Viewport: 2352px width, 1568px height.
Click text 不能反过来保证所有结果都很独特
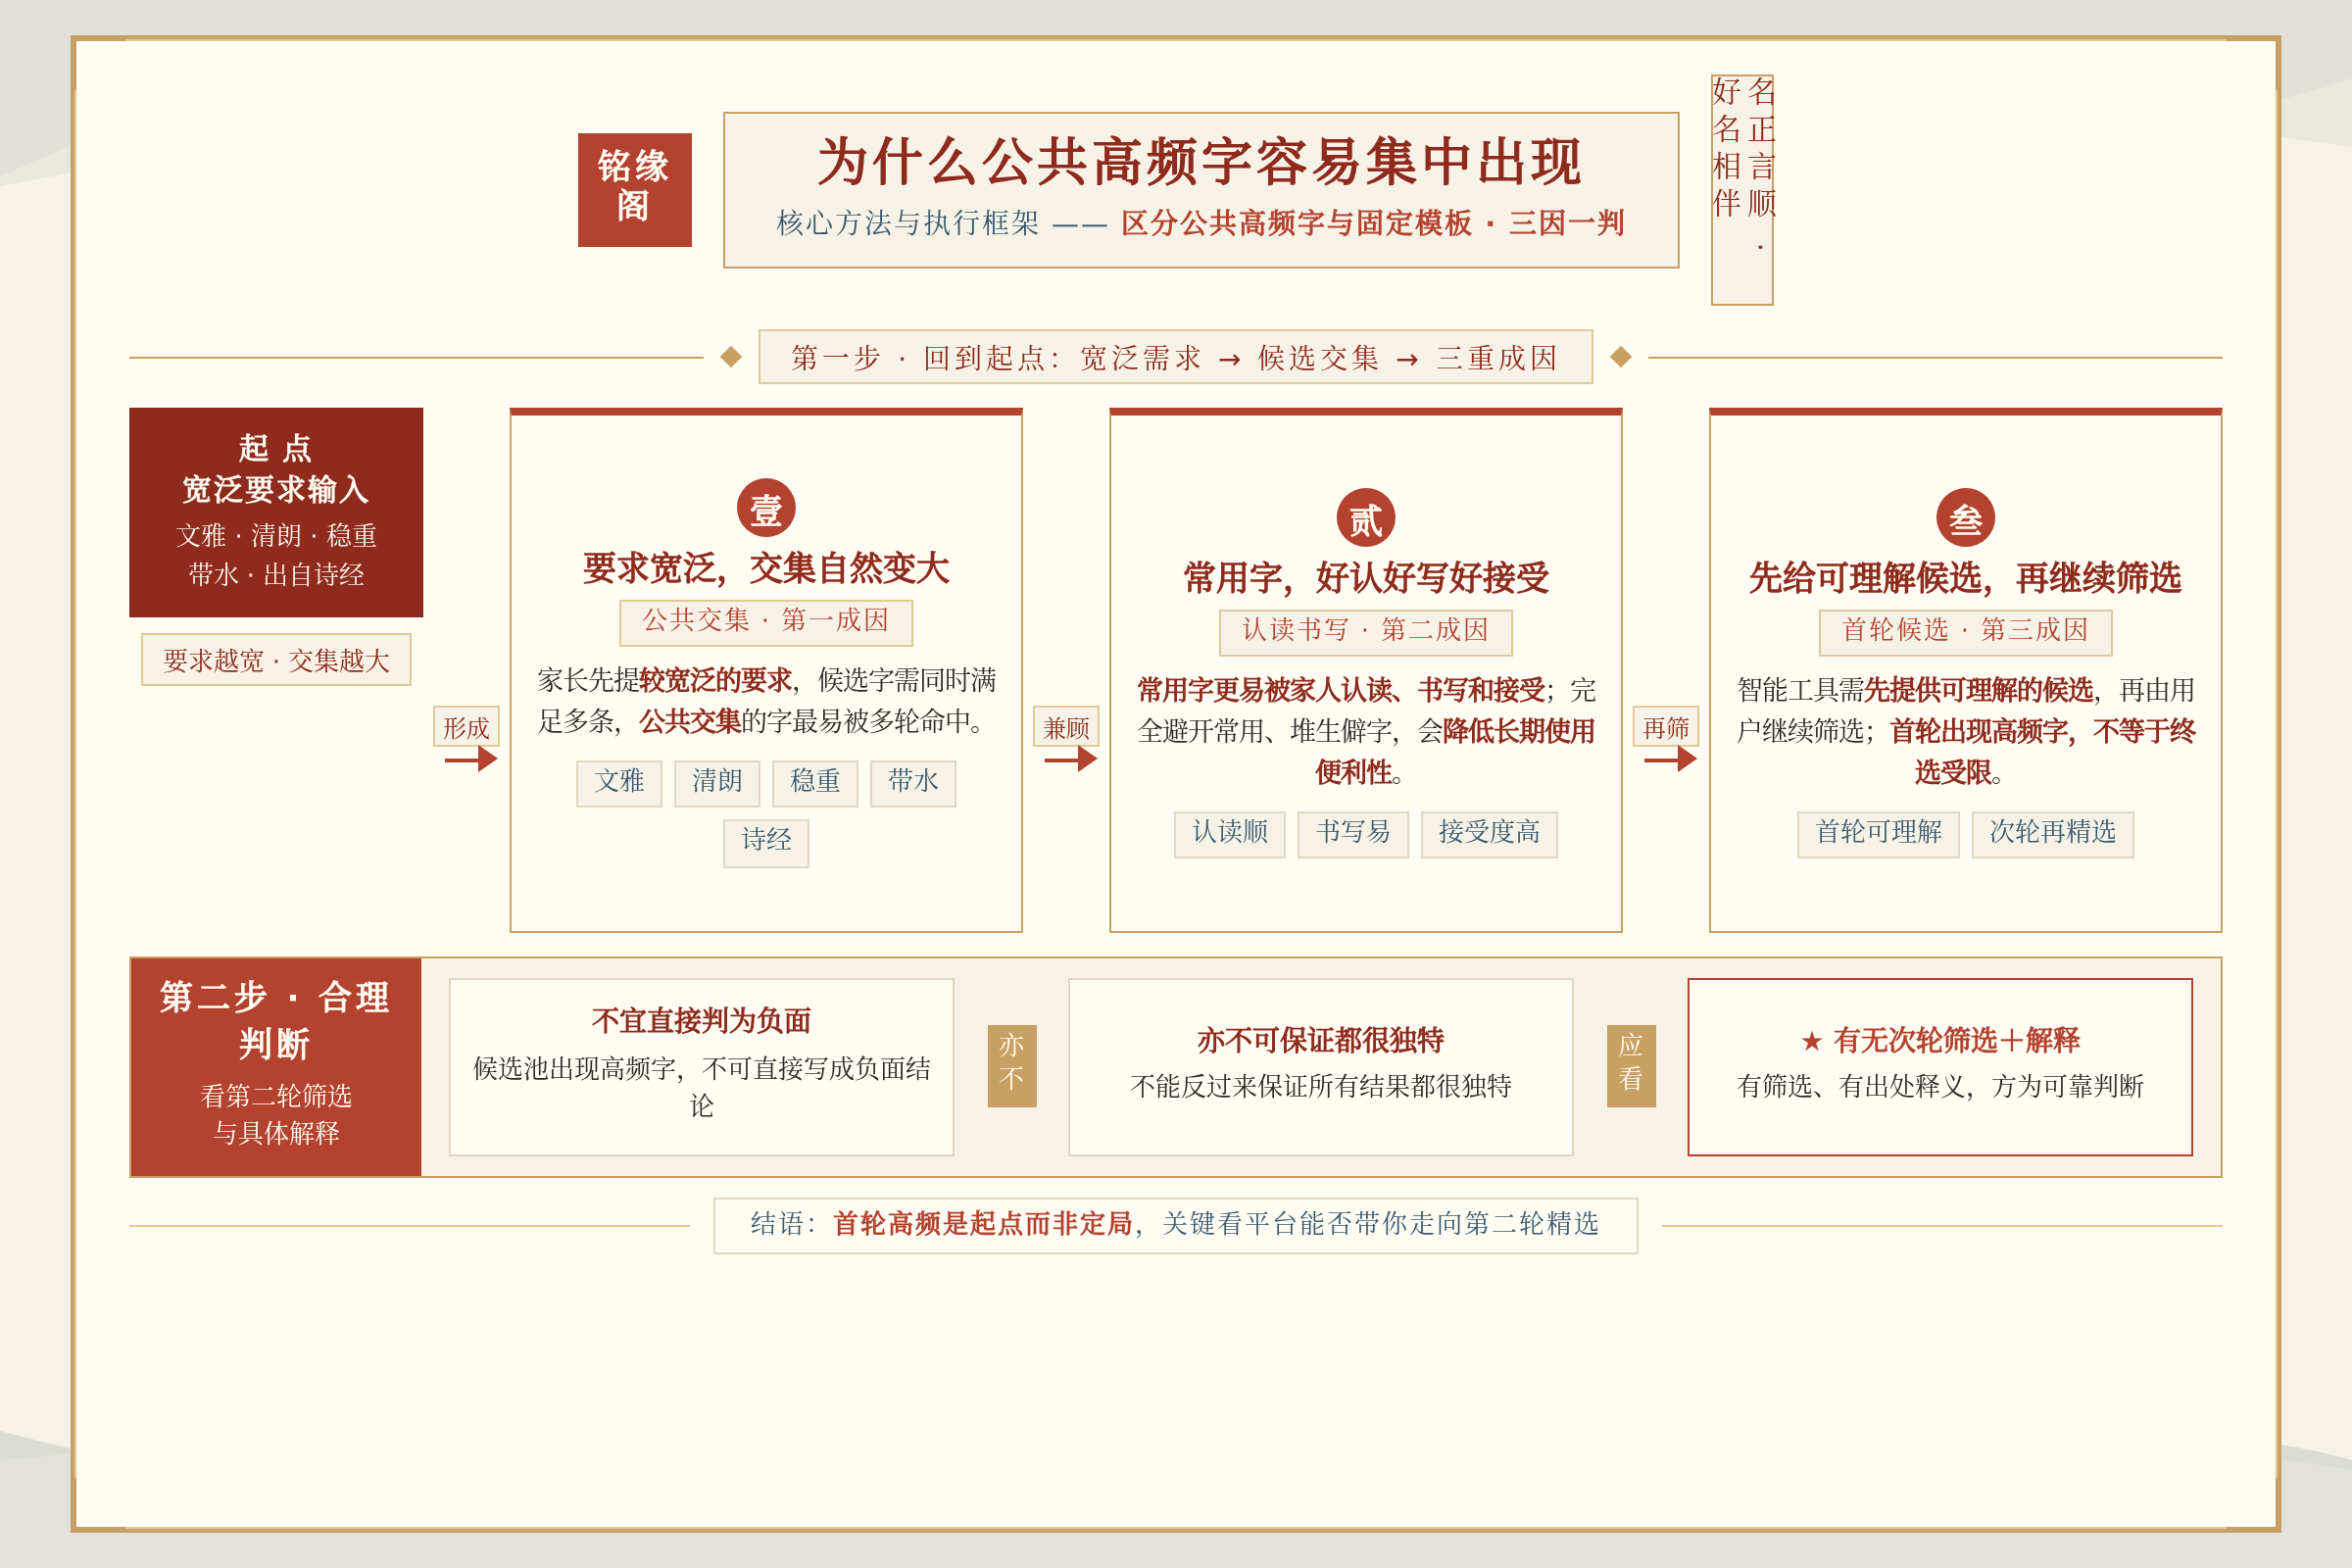(1320, 1087)
